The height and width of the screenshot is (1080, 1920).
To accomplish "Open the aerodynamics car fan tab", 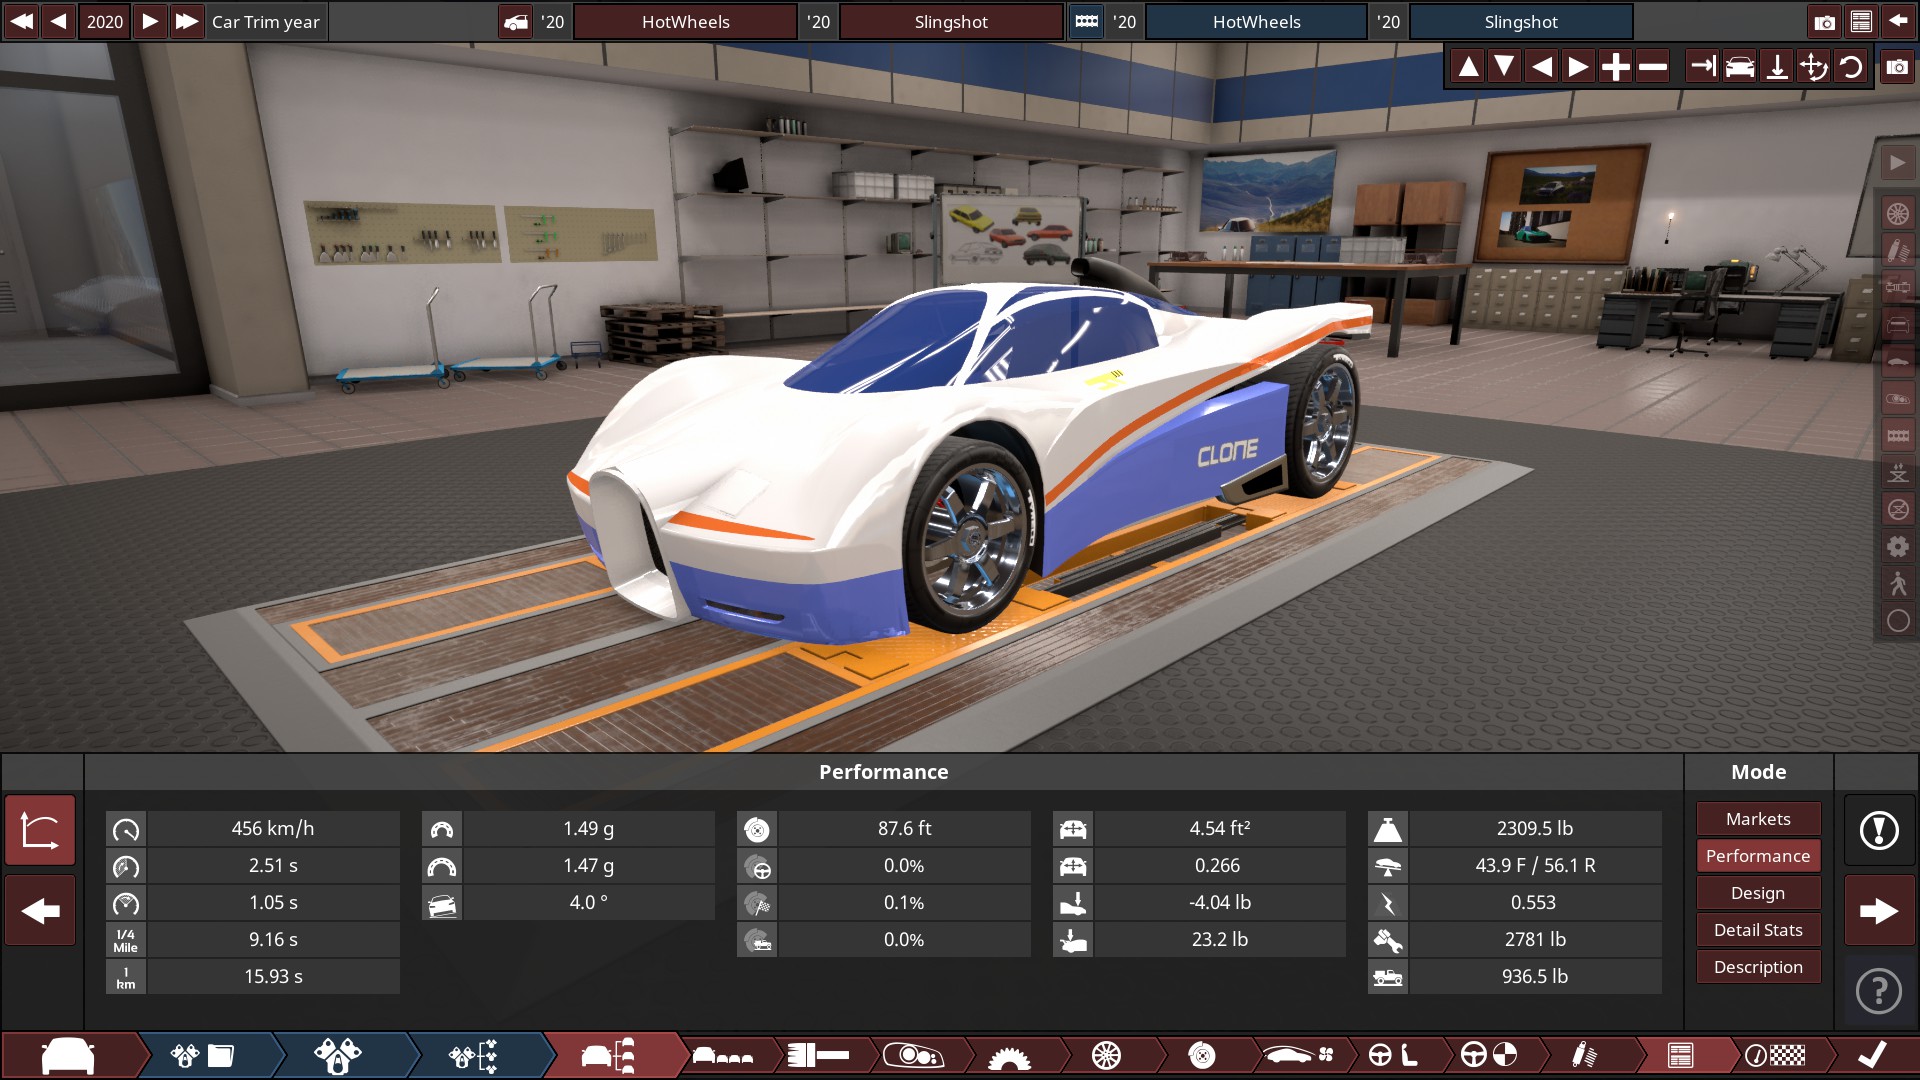I will tap(1298, 1055).
